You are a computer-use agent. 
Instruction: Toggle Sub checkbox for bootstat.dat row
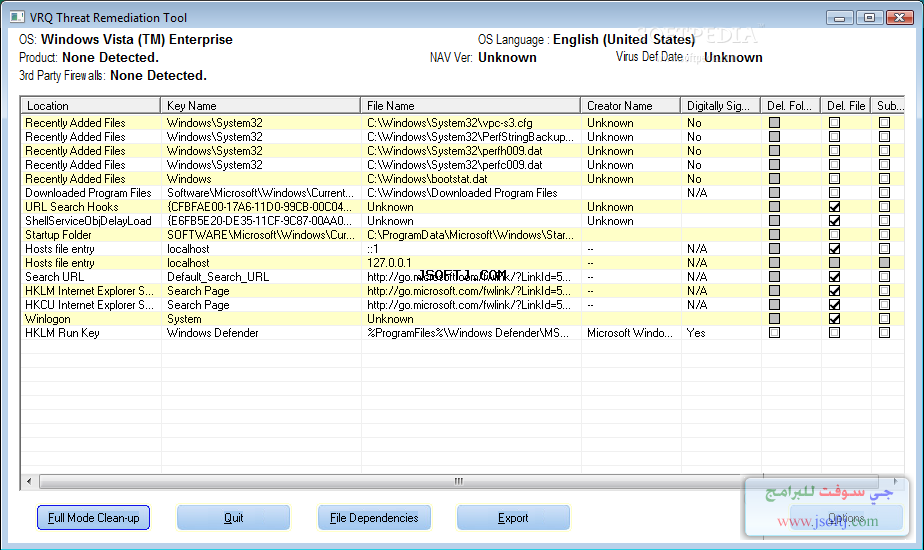(x=885, y=179)
